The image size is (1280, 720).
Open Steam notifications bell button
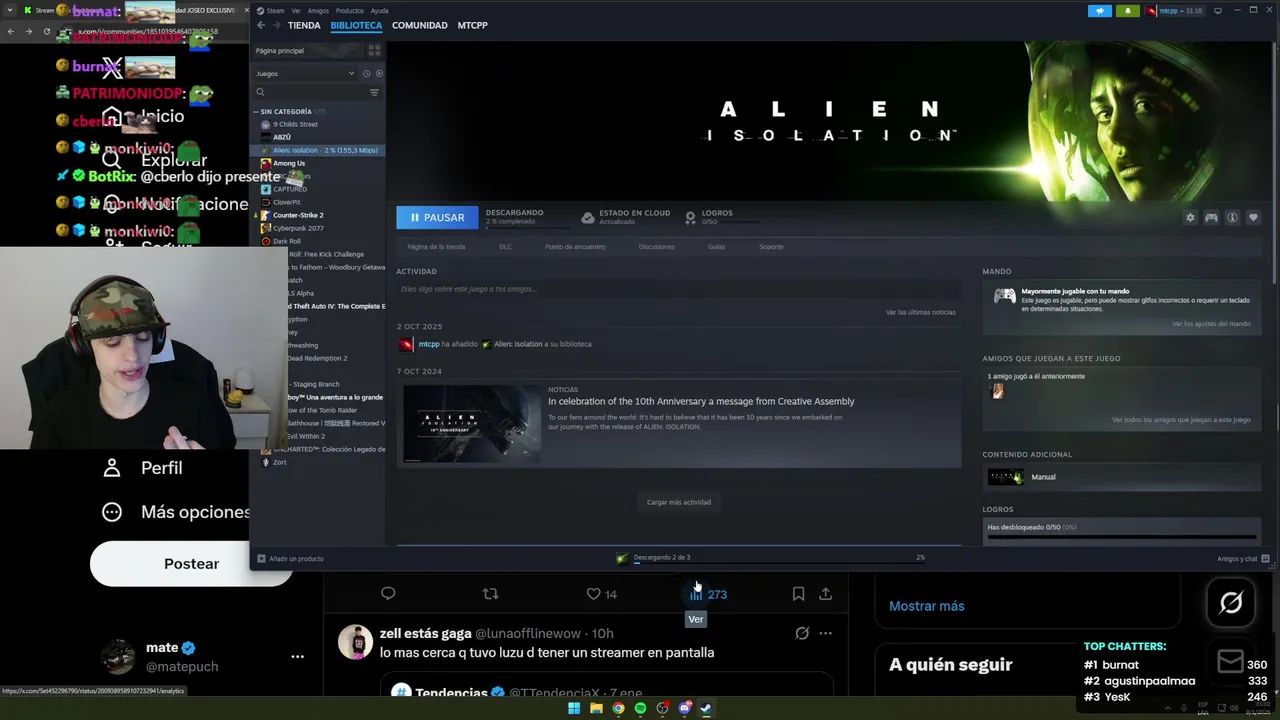[x=1127, y=11]
